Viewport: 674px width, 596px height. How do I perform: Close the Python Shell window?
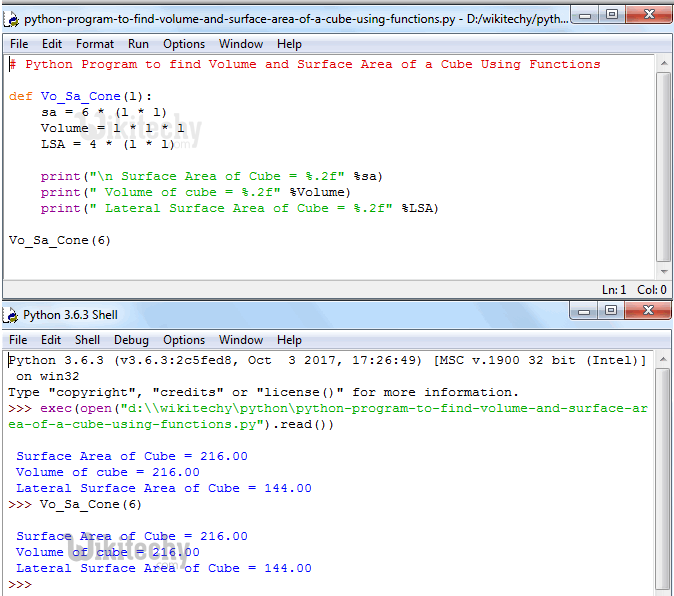648,311
